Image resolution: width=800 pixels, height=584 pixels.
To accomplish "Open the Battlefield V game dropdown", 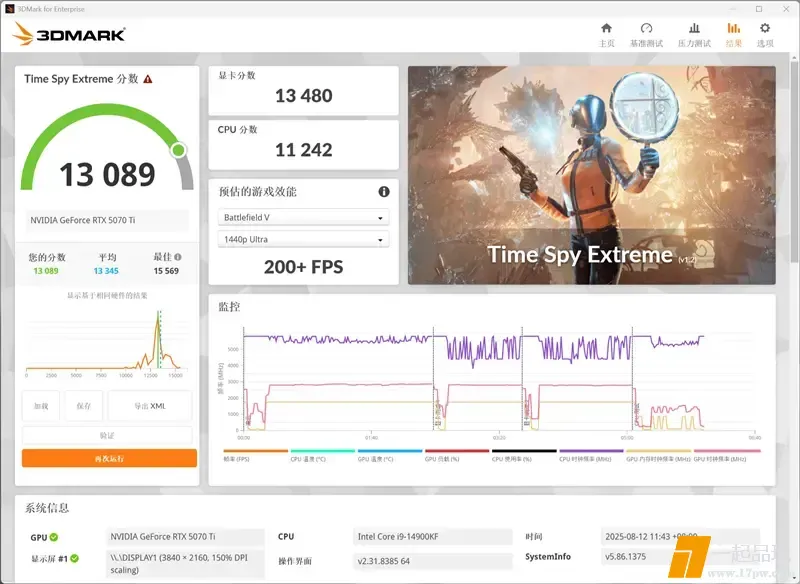I will (303, 217).
